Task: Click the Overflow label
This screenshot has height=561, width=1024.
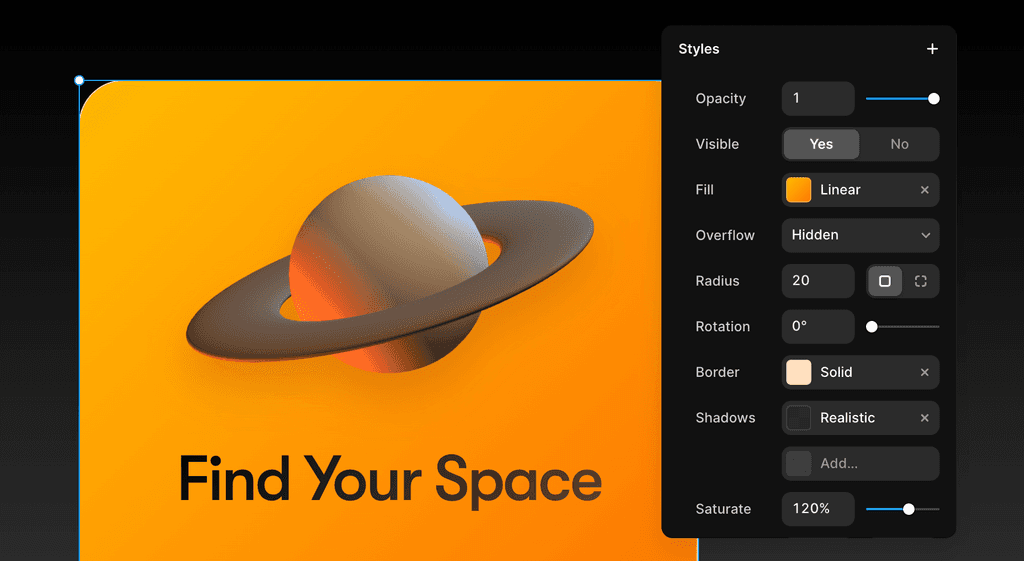Action: (x=725, y=235)
